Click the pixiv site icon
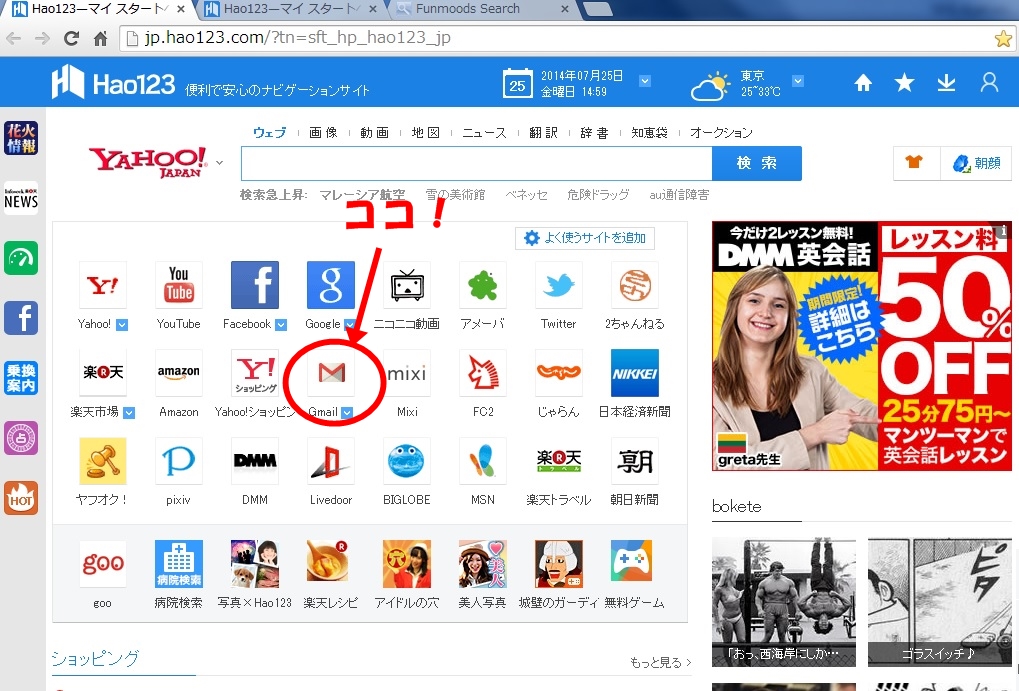Viewport: 1019px width, 691px height. coord(179,461)
